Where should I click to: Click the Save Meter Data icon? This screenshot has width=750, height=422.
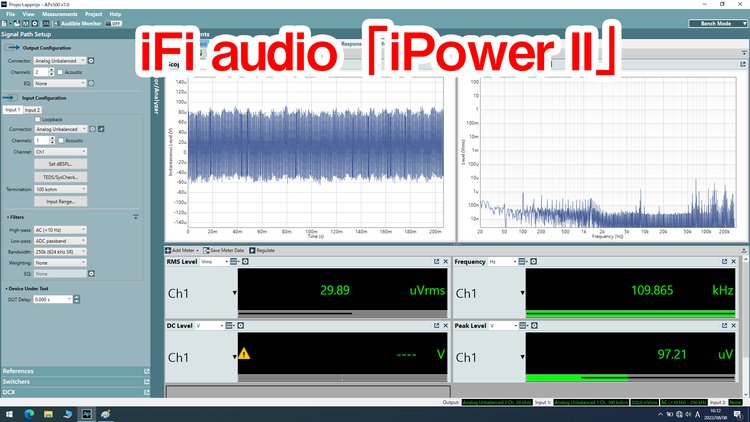[x=206, y=250]
